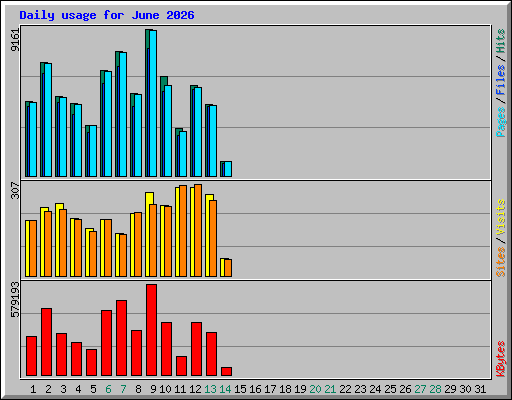Click green day label 28
This screenshot has width=512, height=400.
tap(435, 389)
